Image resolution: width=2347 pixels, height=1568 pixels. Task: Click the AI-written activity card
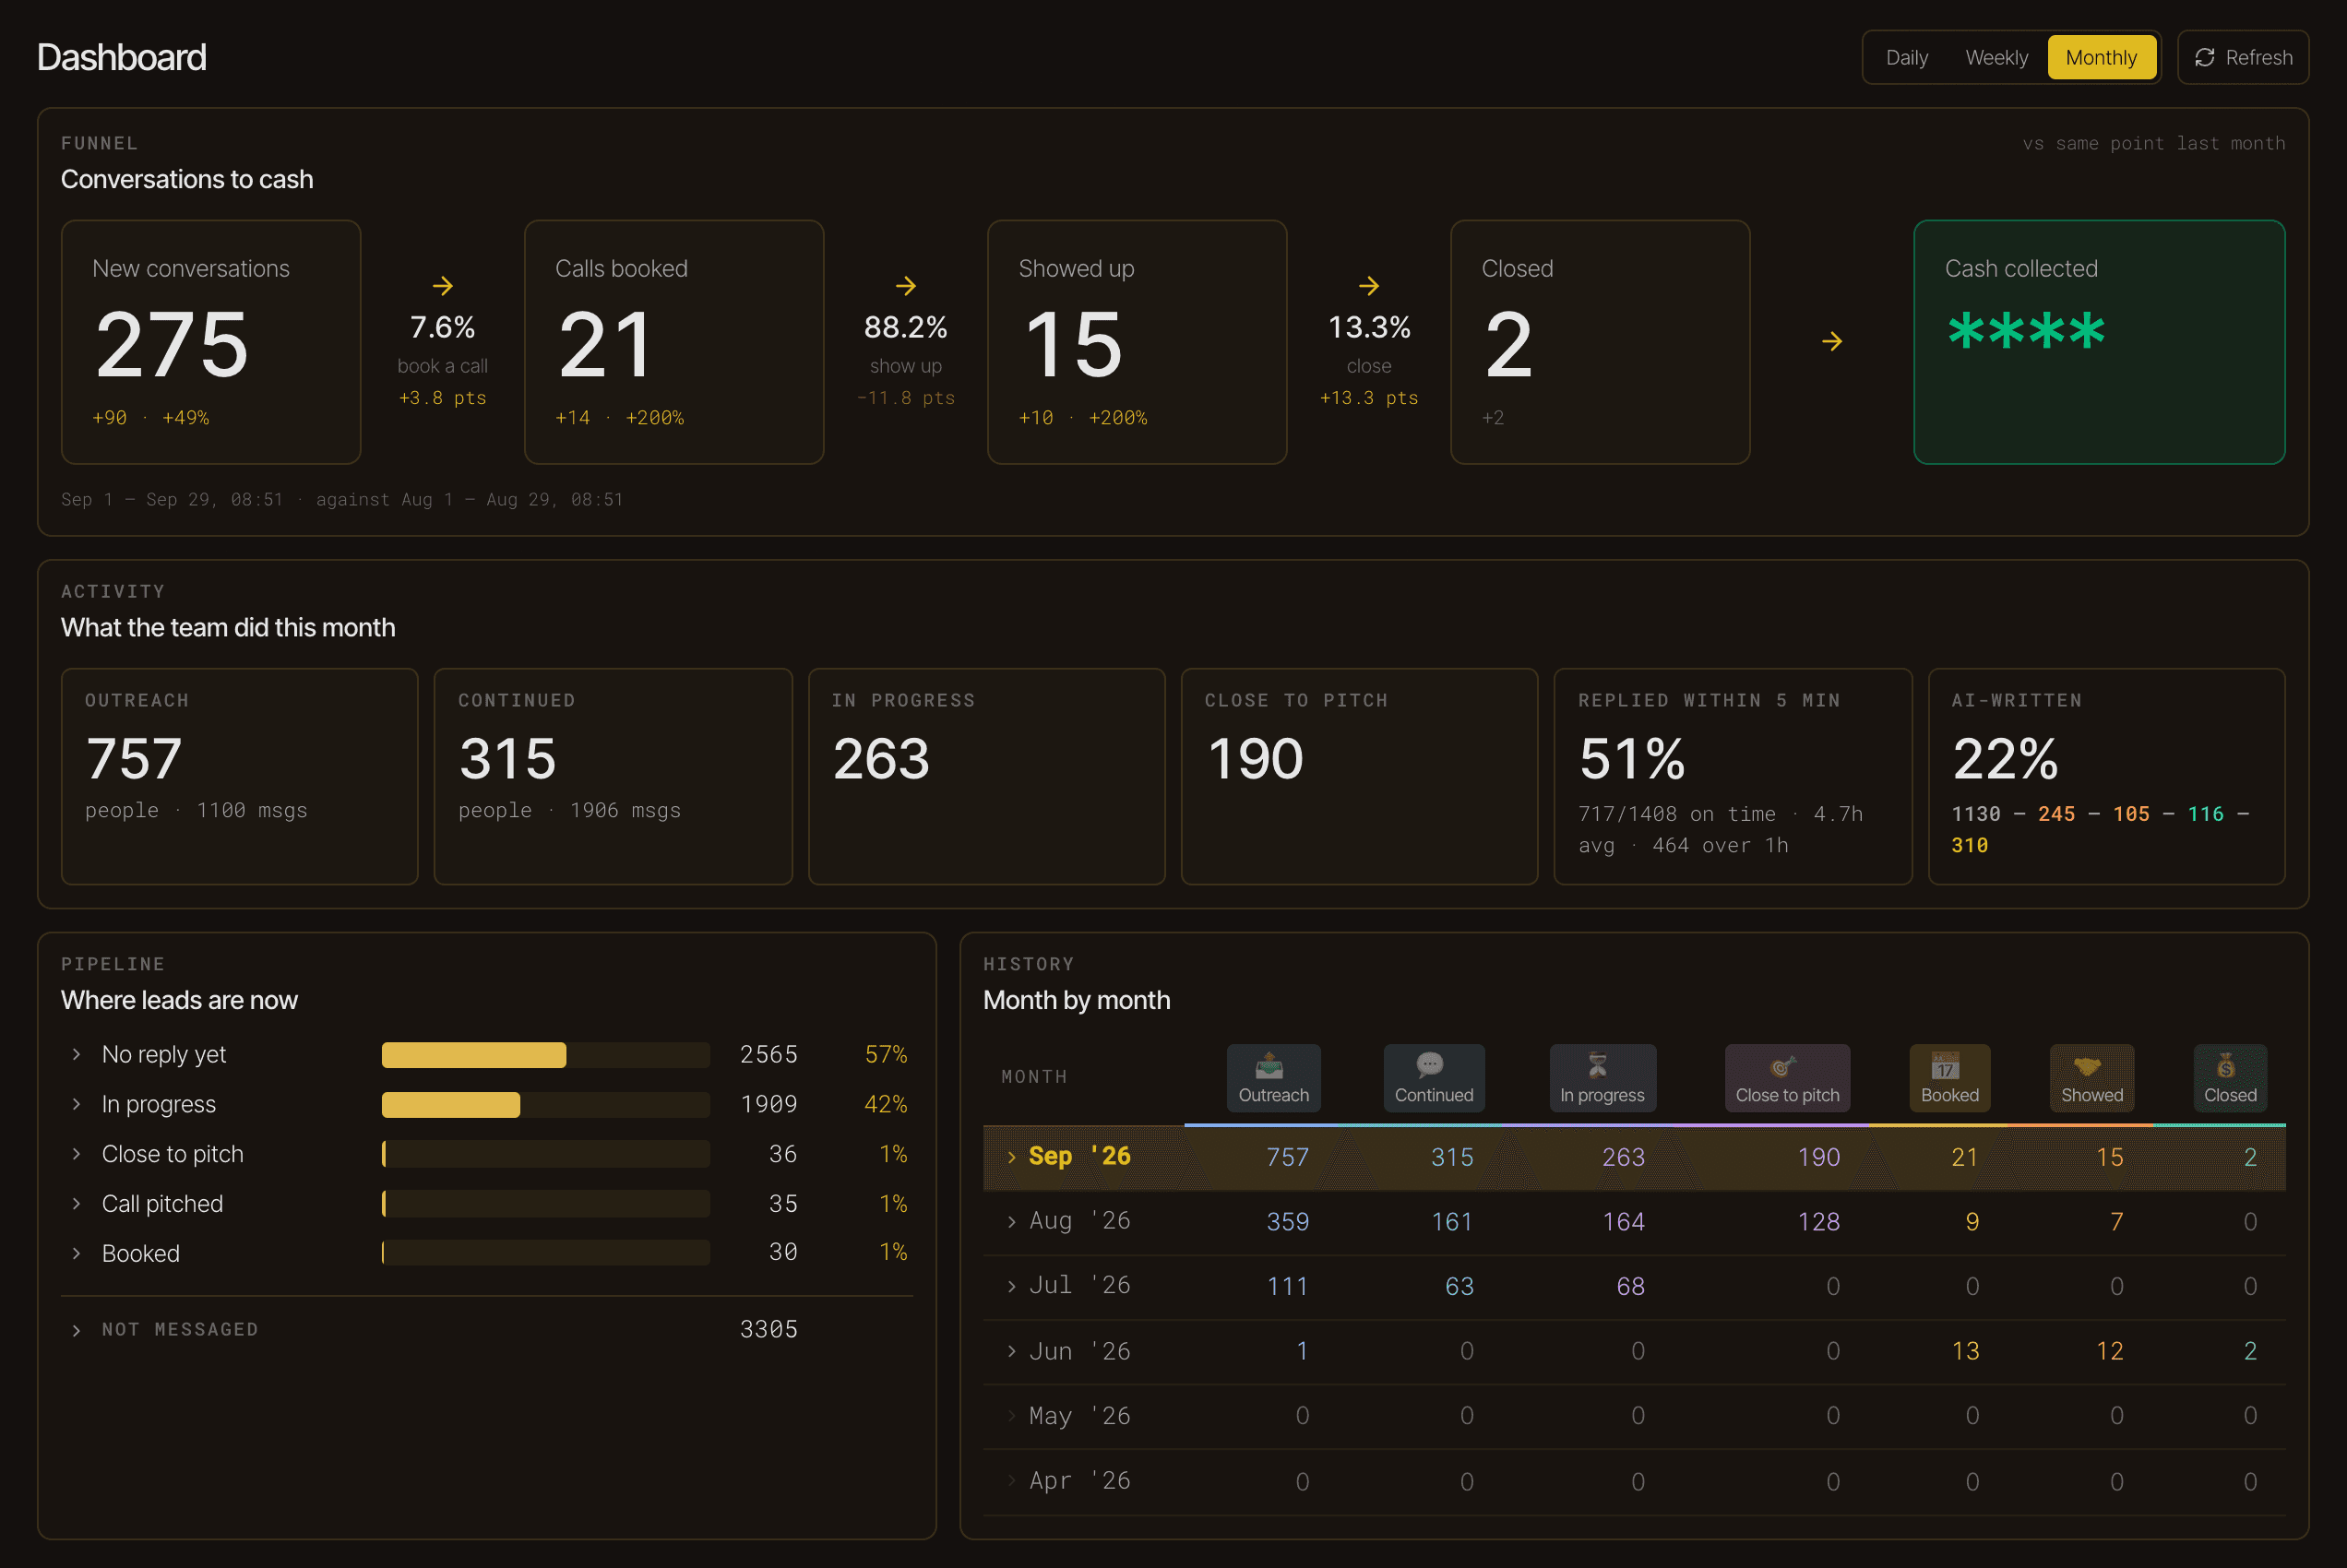coord(2106,776)
